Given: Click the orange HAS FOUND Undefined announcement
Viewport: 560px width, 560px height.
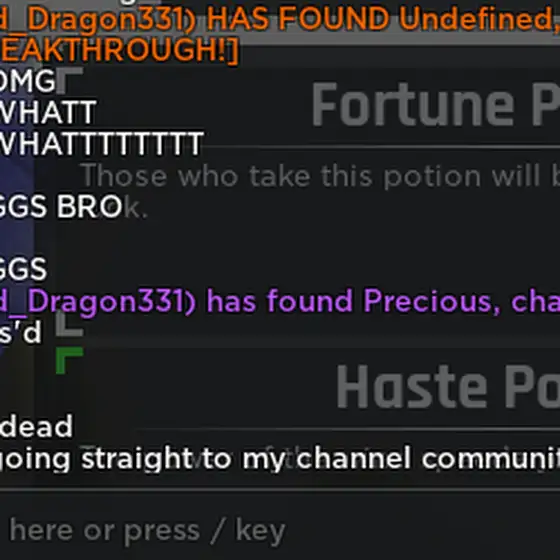Looking at the screenshot, I should point(280,18).
